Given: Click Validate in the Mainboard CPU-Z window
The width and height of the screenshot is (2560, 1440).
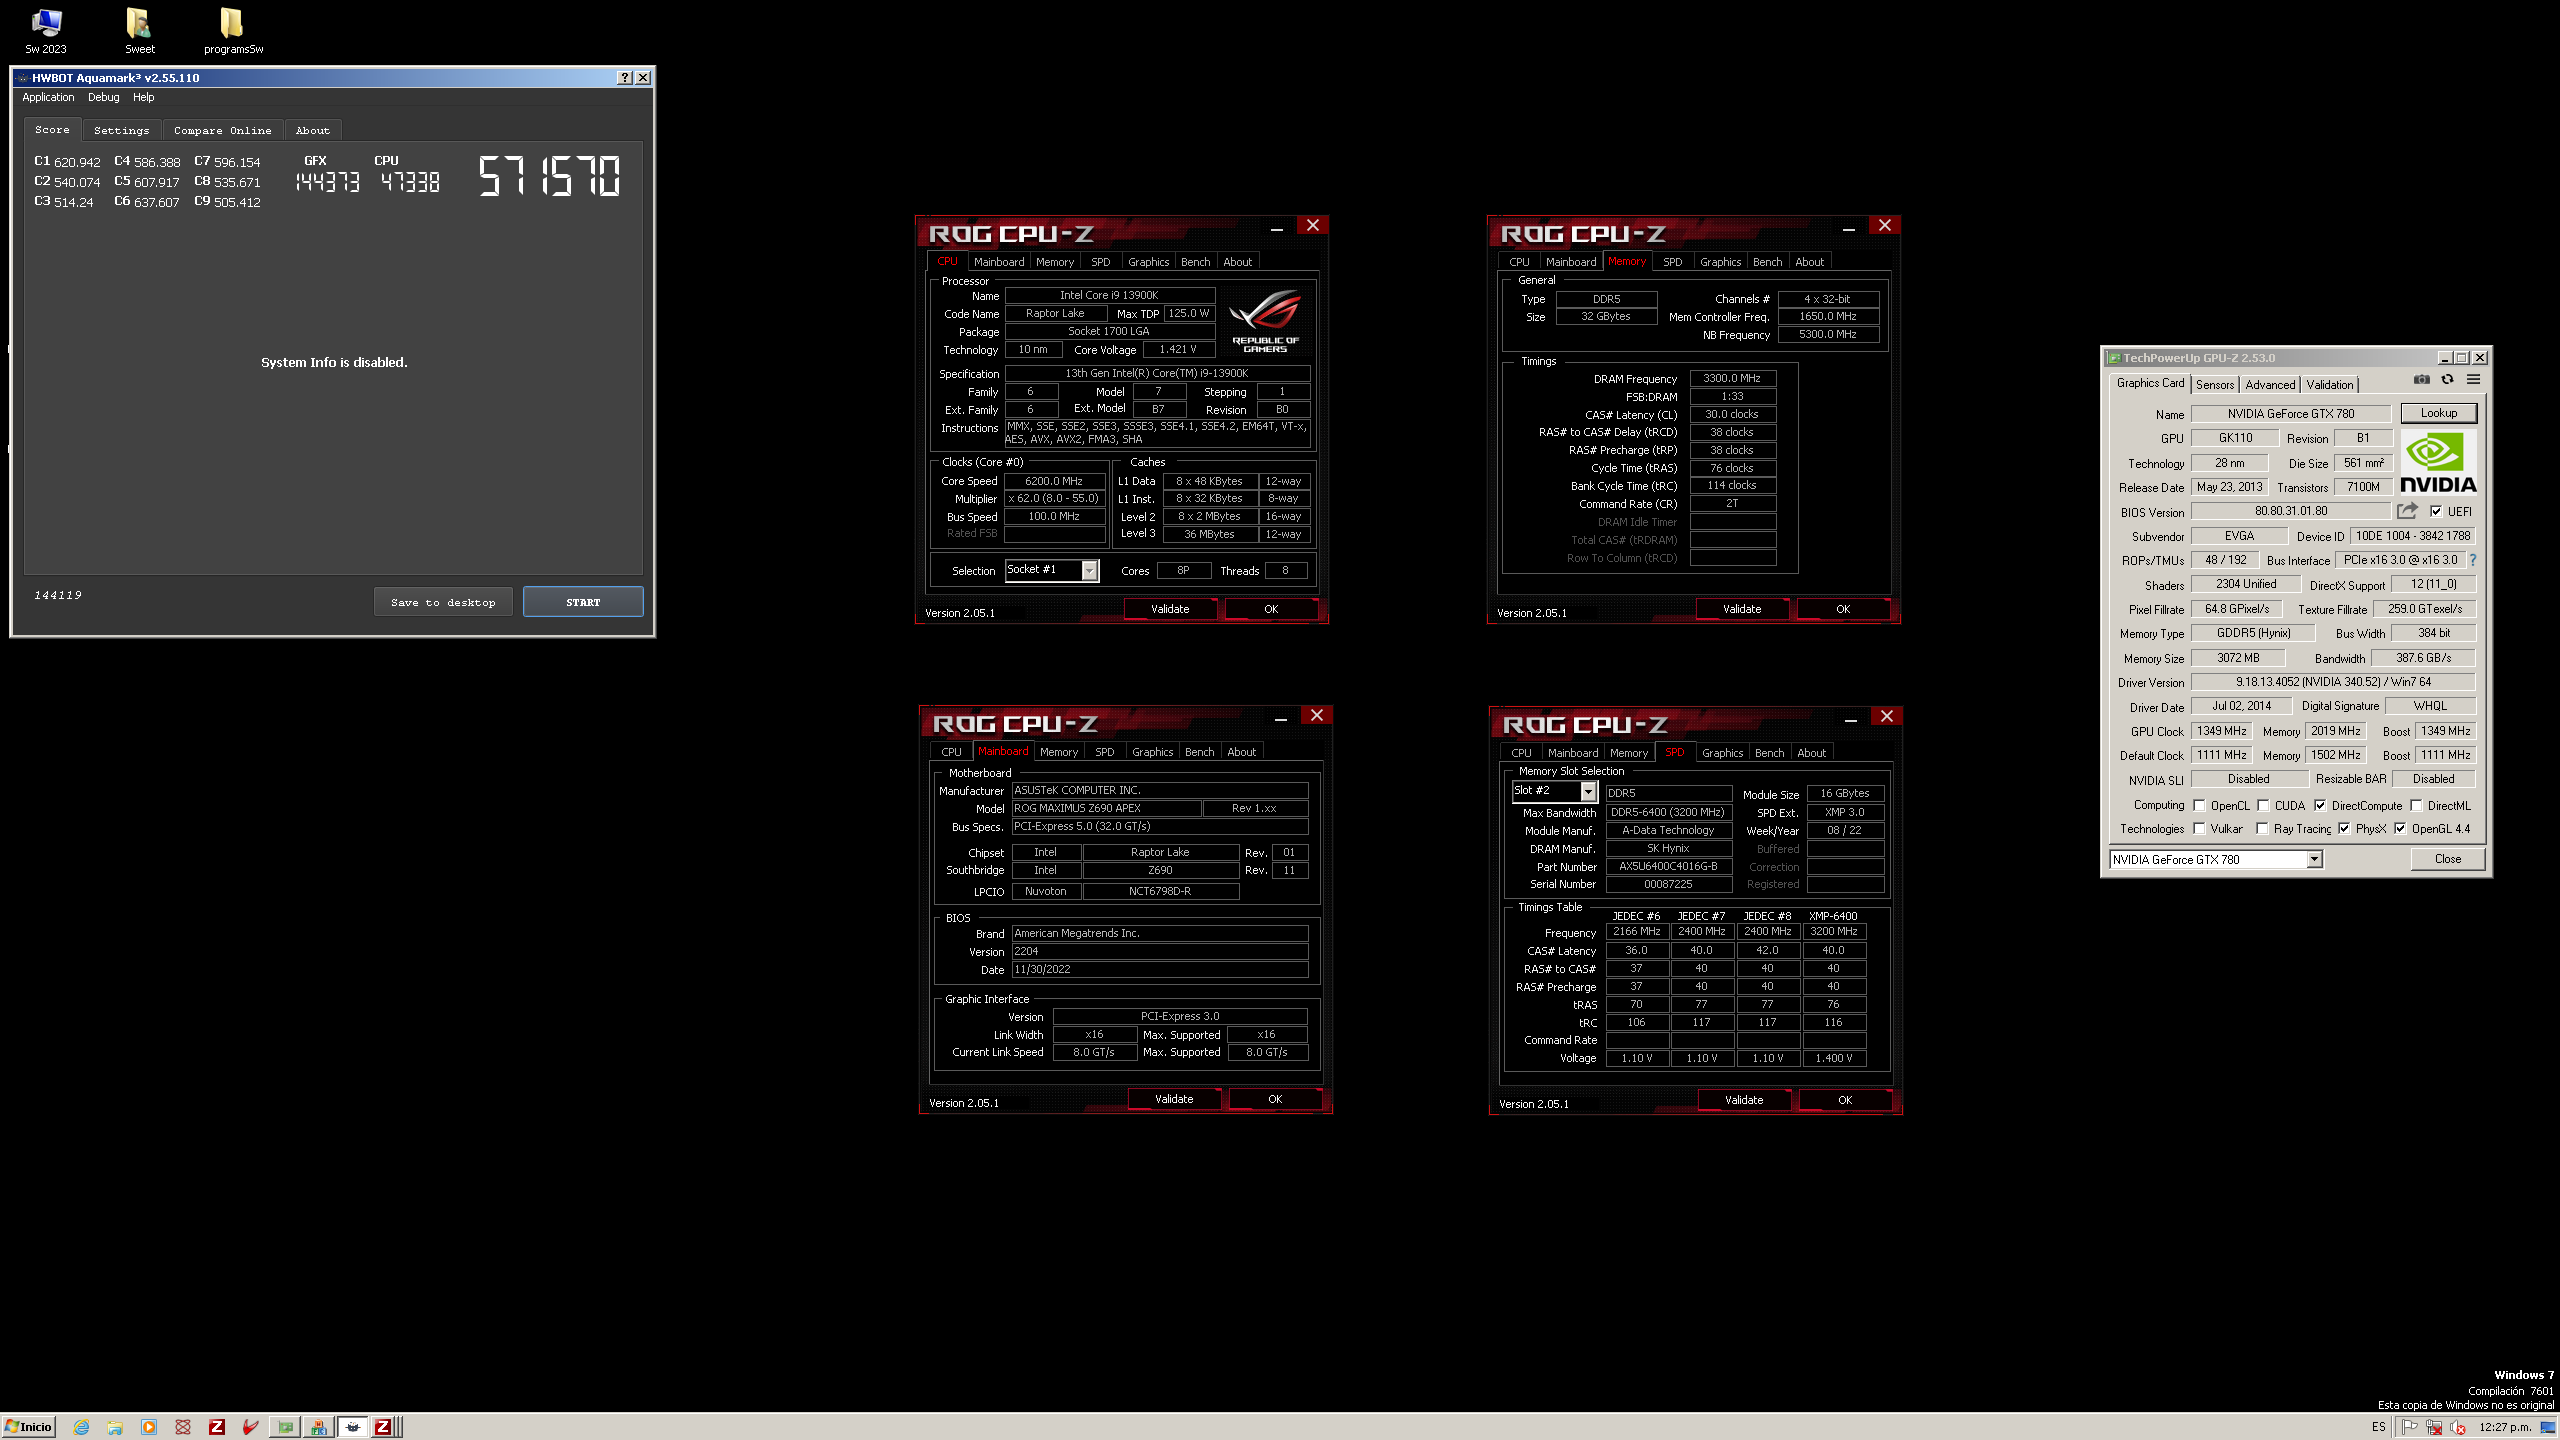Looking at the screenshot, I should (x=1174, y=1099).
